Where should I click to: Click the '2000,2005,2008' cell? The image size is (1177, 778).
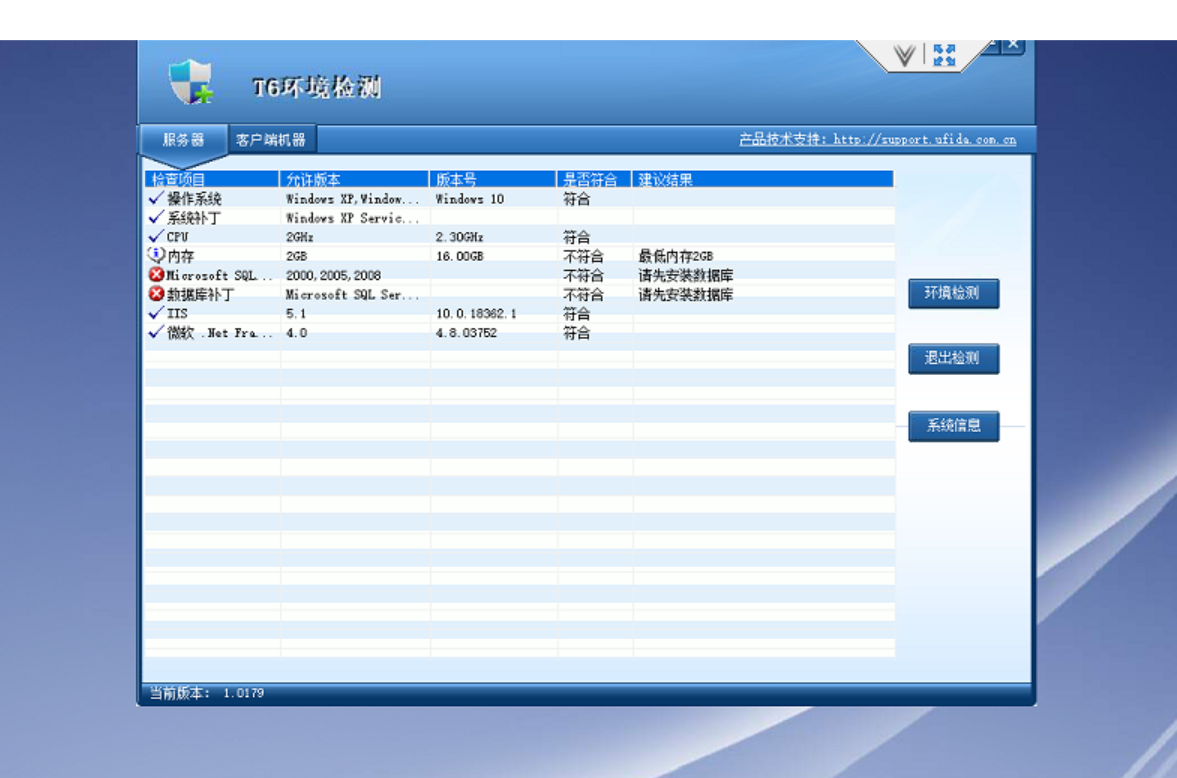tap(333, 276)
